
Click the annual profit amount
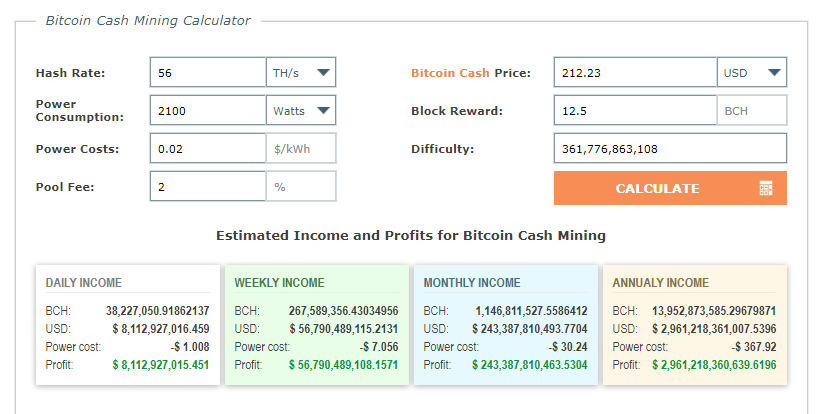click(x=714, y=365)
